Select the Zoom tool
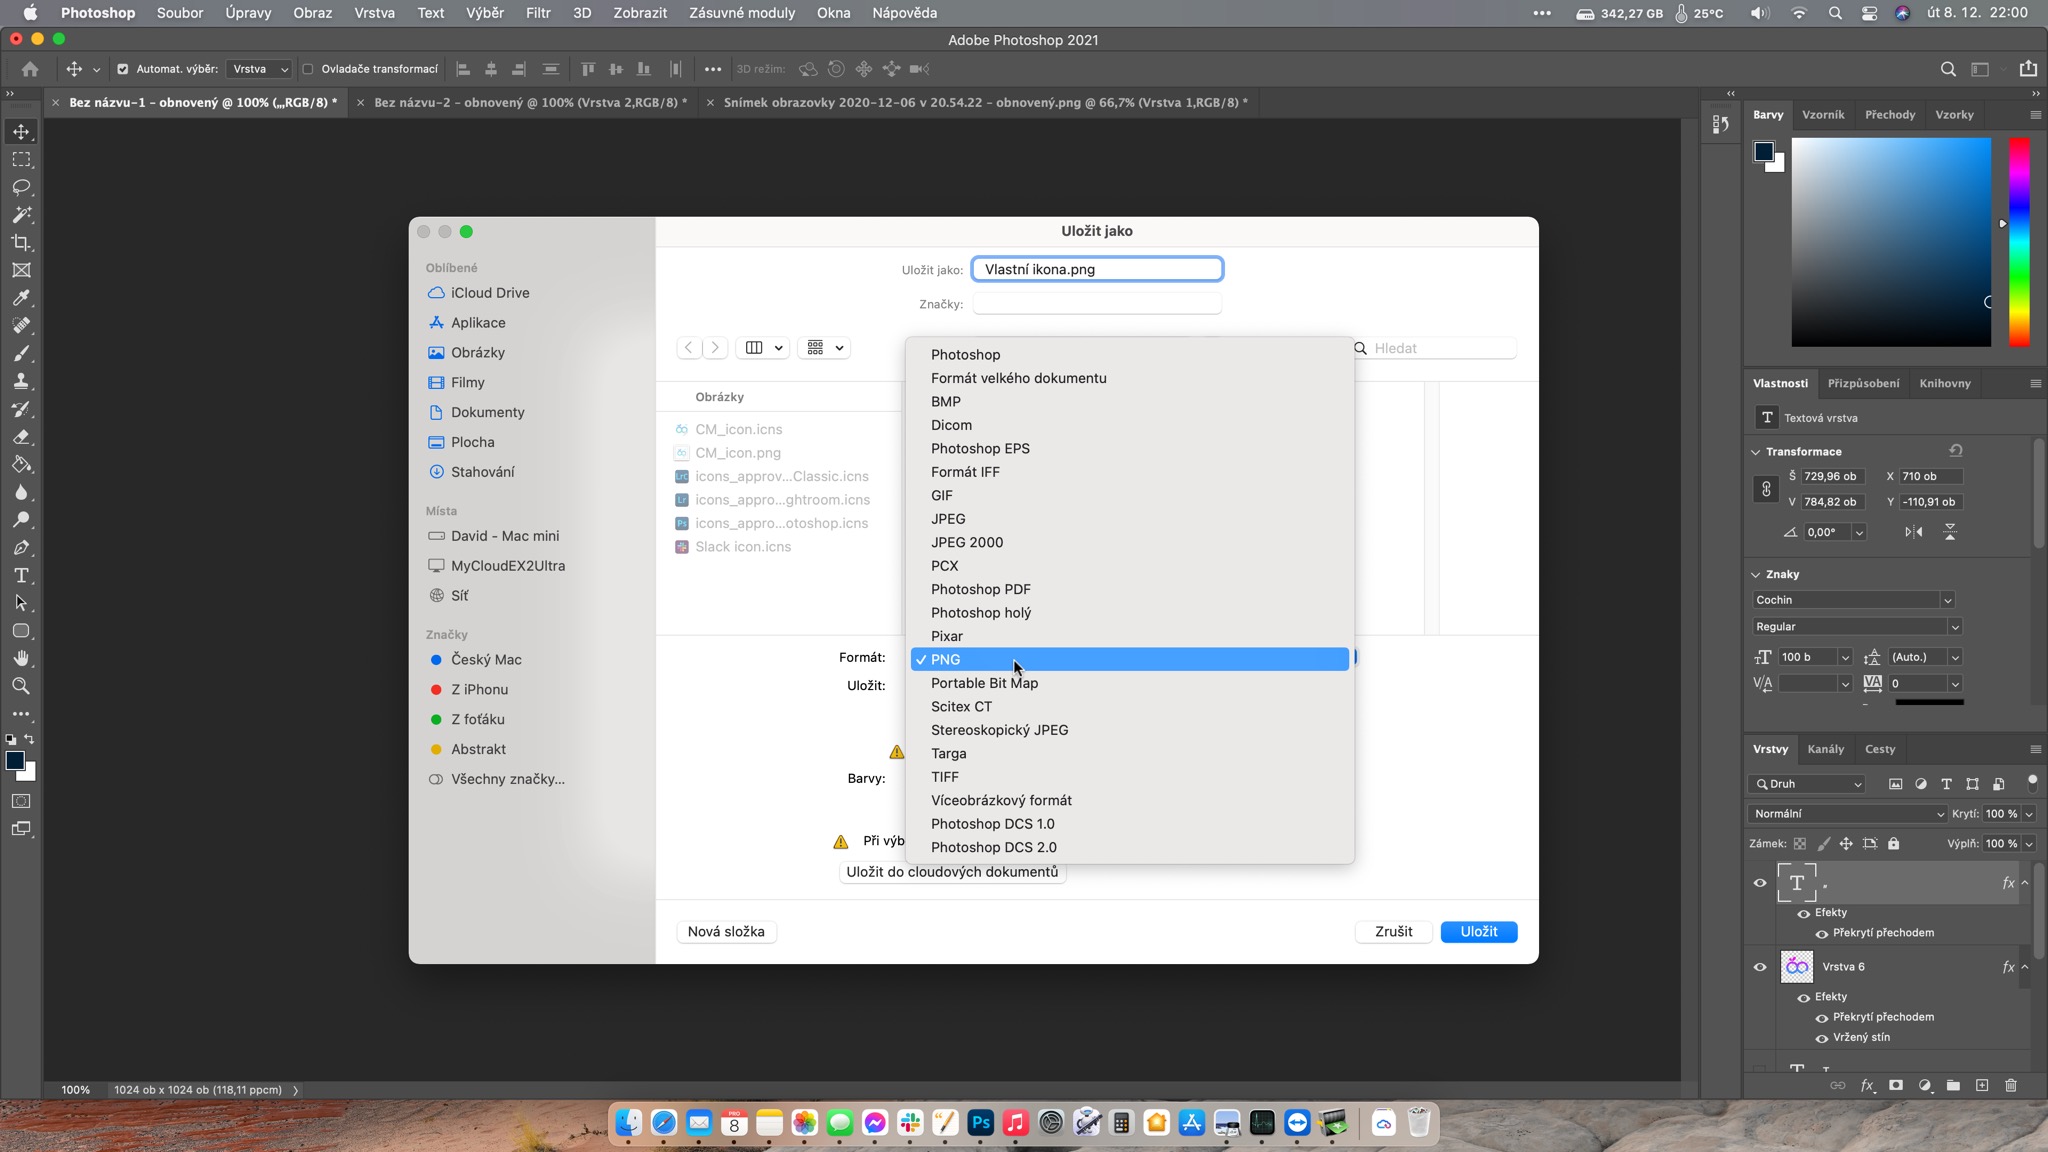 pos(21,686)
